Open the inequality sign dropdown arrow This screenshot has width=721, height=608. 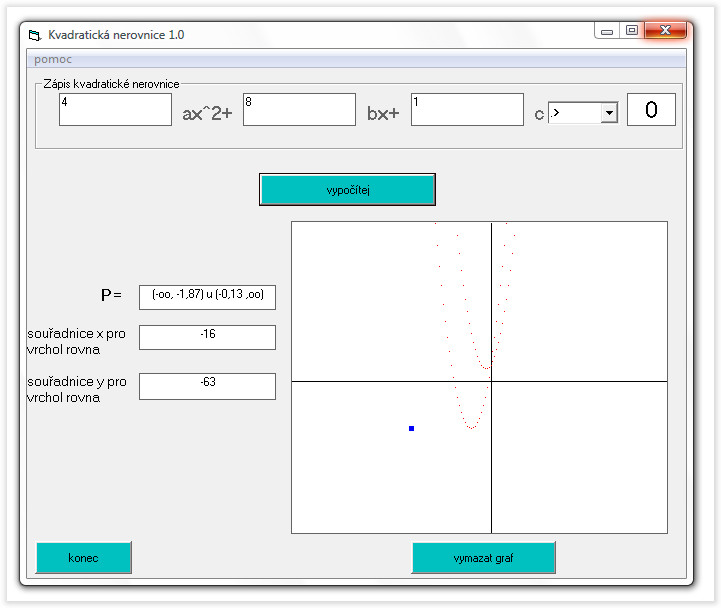tap(609, 113)
